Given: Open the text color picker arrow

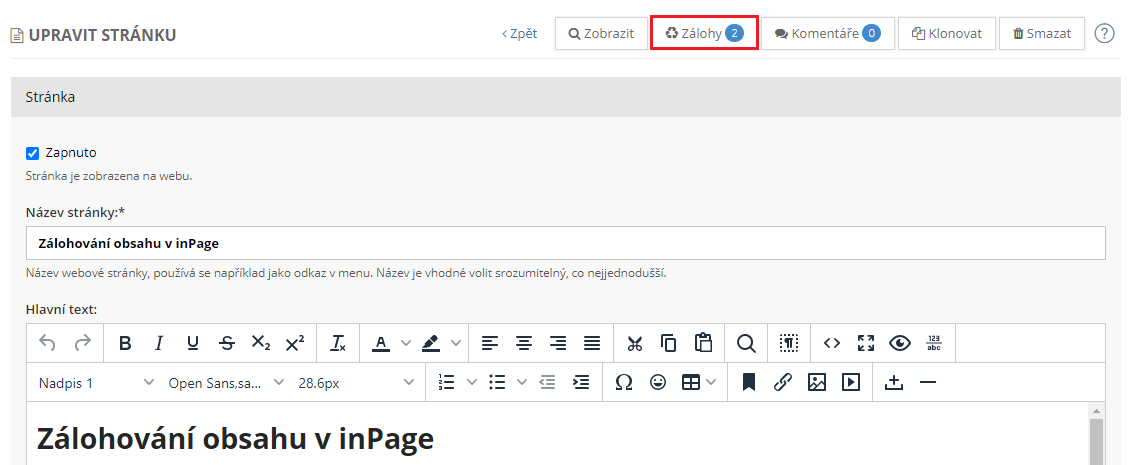Looking at the screenshot, I should tap(406, 343).
